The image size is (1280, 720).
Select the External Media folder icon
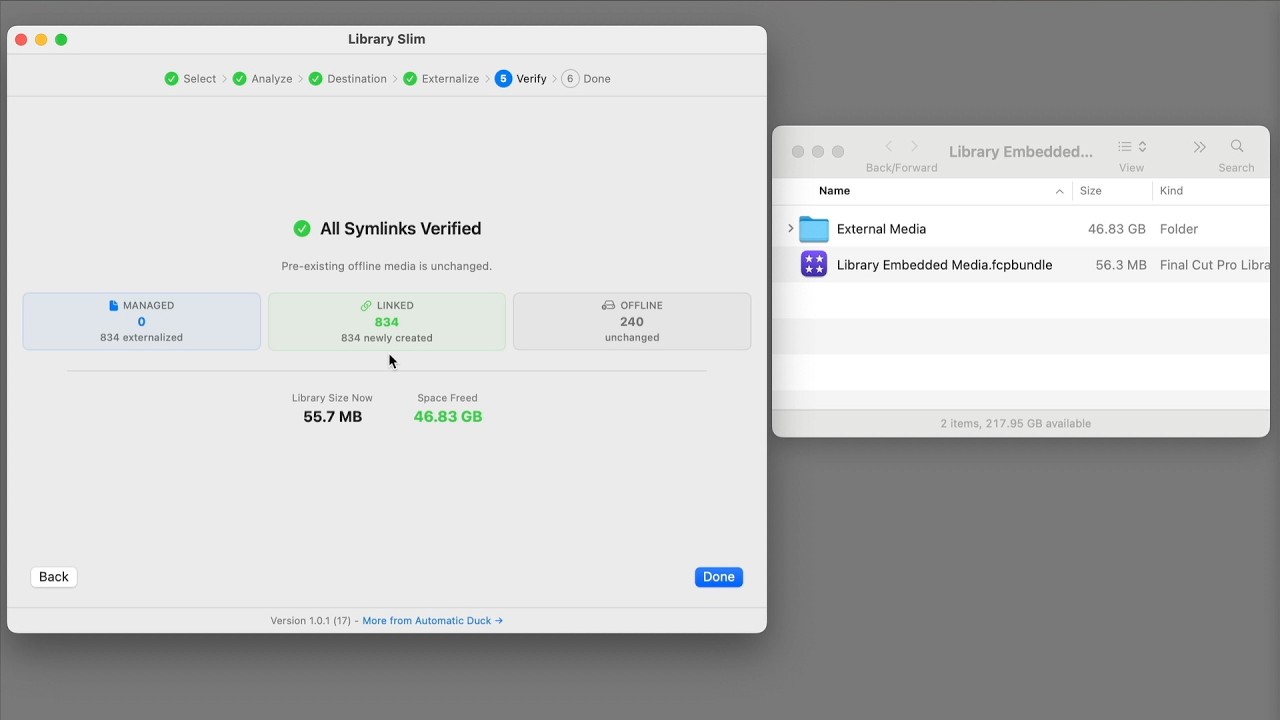[814, 229]
